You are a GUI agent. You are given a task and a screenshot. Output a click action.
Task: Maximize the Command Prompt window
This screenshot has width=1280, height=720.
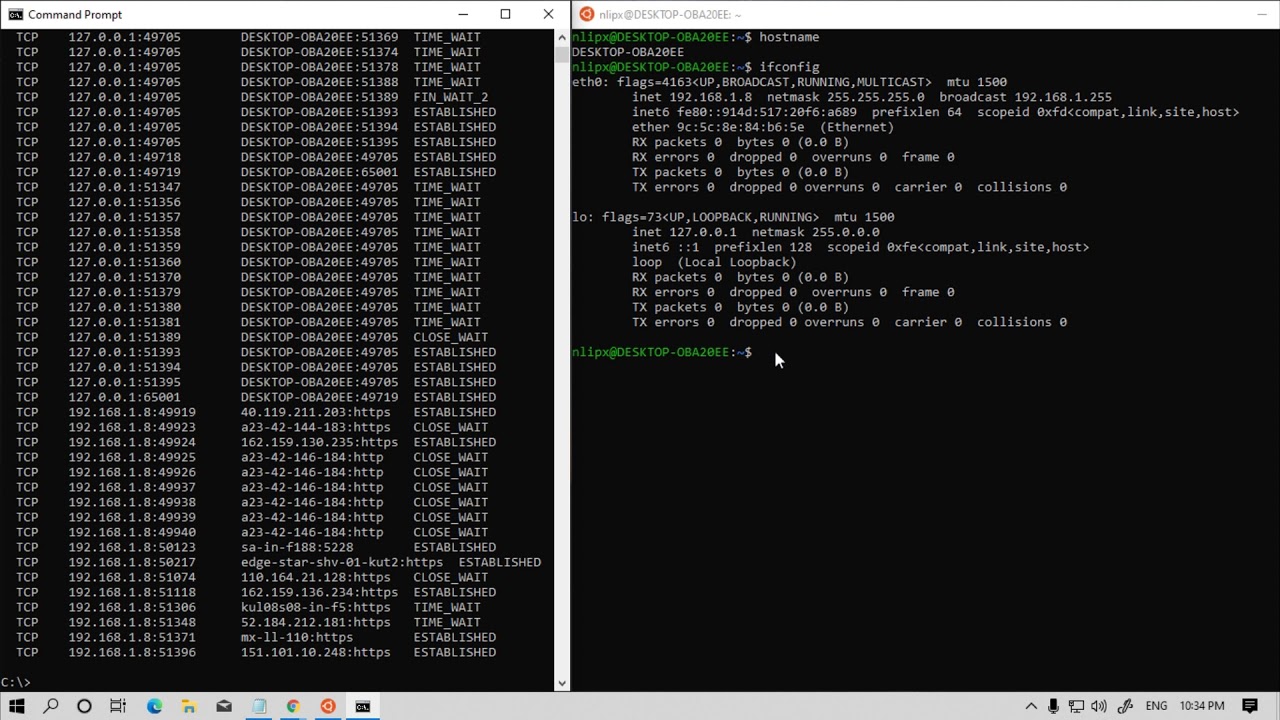tap(506, 14)
